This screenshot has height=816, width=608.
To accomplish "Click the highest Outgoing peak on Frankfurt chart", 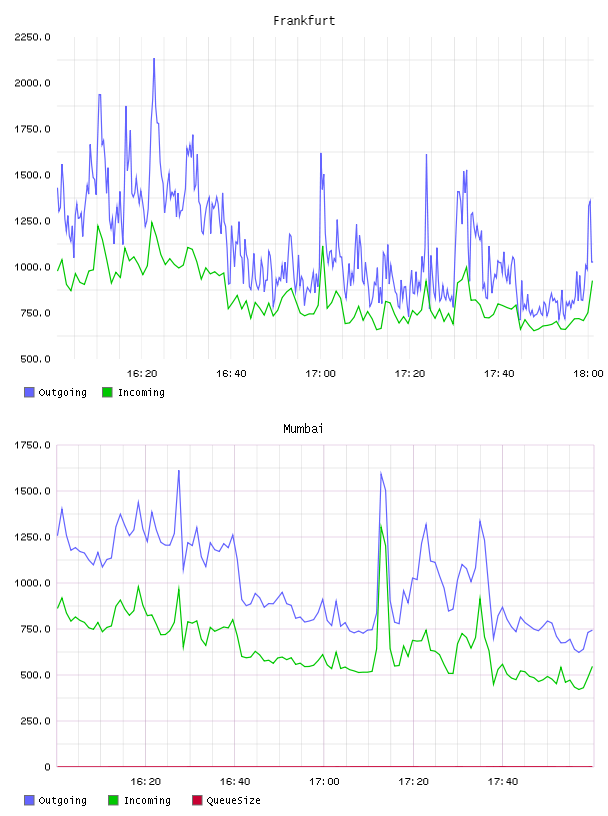I will [x=154, y=59].
